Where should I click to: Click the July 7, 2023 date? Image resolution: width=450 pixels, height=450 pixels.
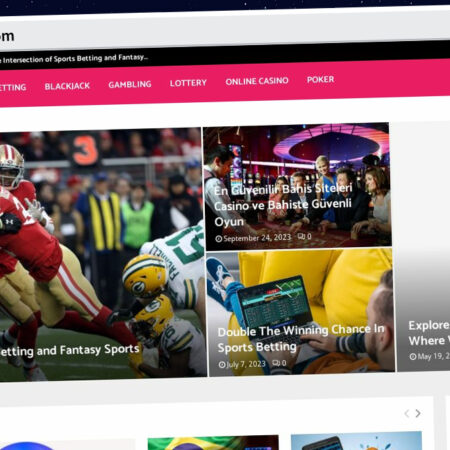pyautogui.click(x=246, y=364)
